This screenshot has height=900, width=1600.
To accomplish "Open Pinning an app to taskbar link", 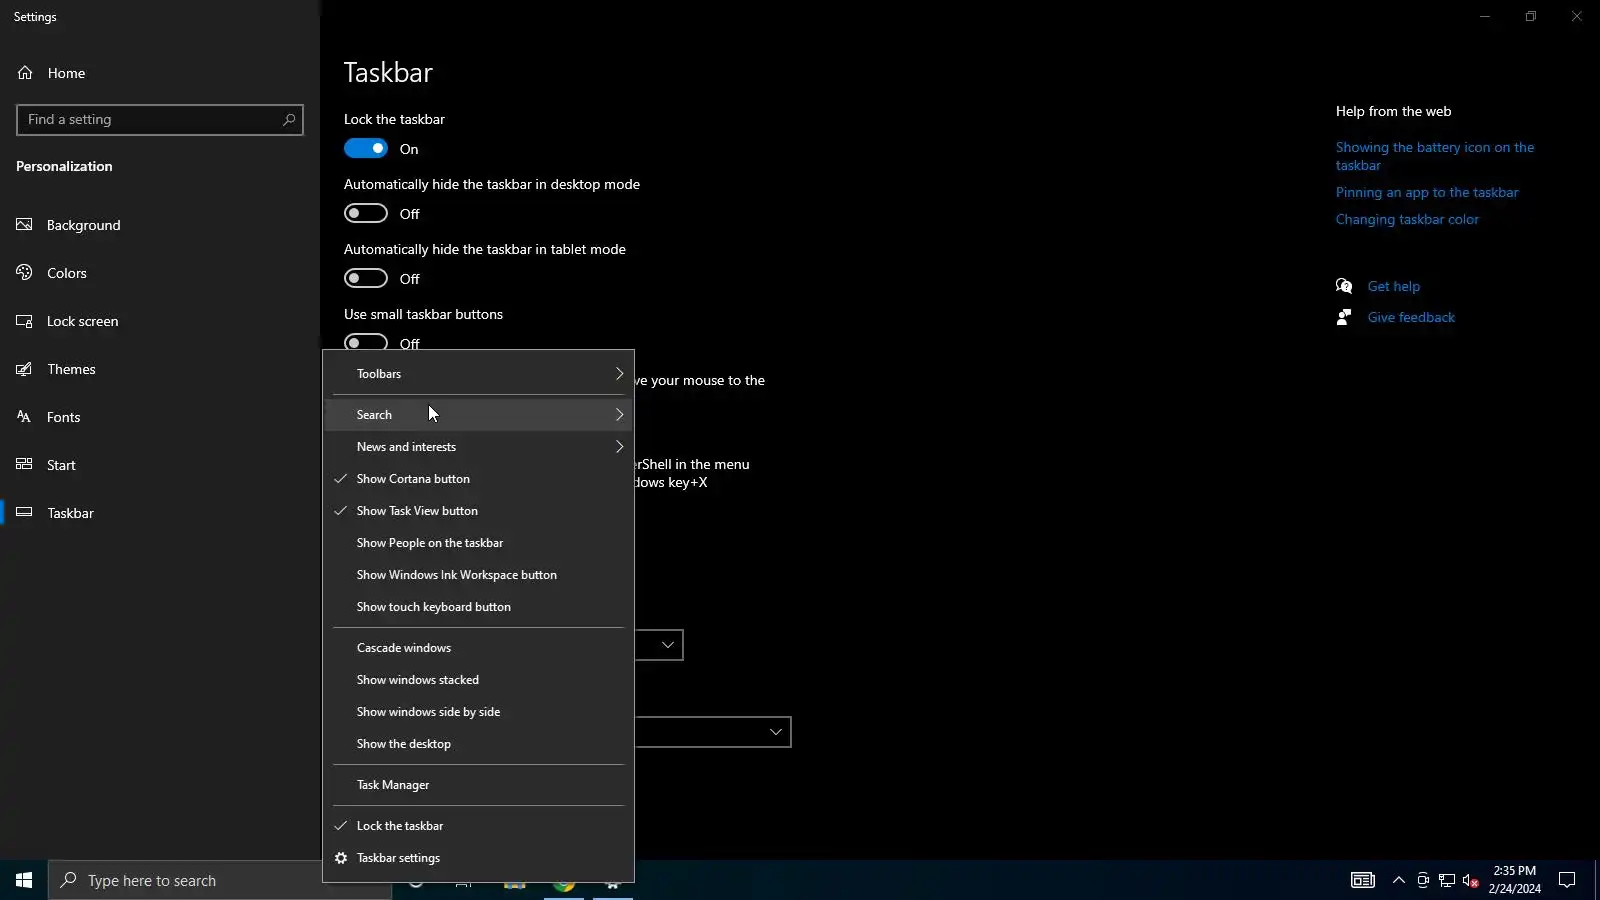I will [1427, 192].
